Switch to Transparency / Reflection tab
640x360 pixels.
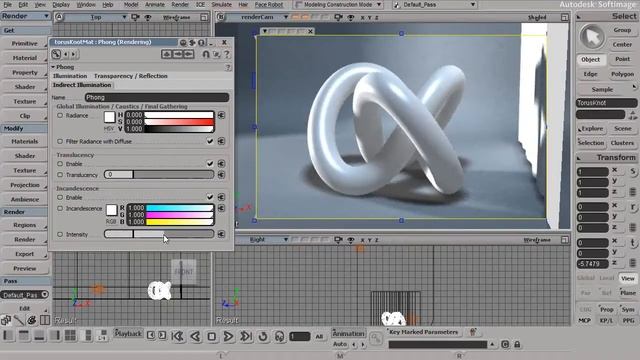click(131, 76)
